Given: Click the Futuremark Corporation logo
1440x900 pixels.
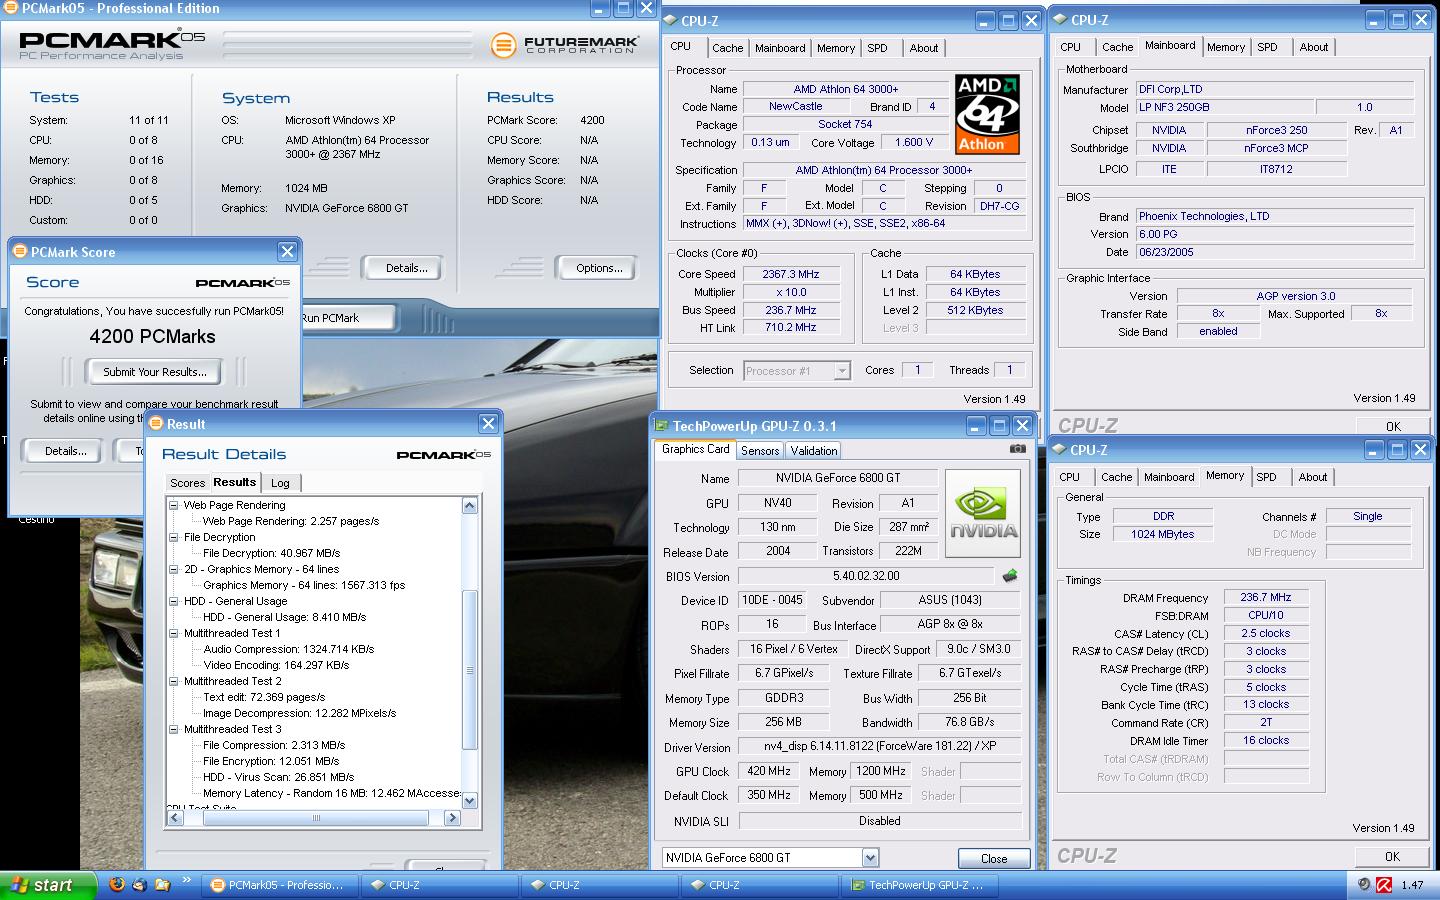Looking at the screenshot, I should coord(565,45).
